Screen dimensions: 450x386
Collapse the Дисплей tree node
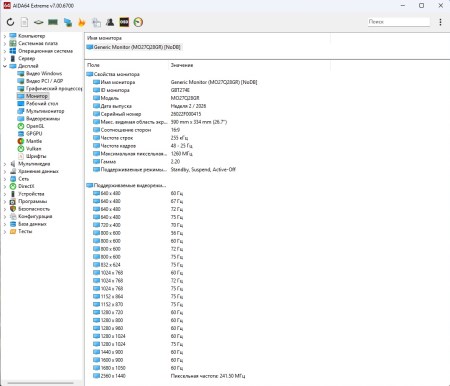coord(5,66)
